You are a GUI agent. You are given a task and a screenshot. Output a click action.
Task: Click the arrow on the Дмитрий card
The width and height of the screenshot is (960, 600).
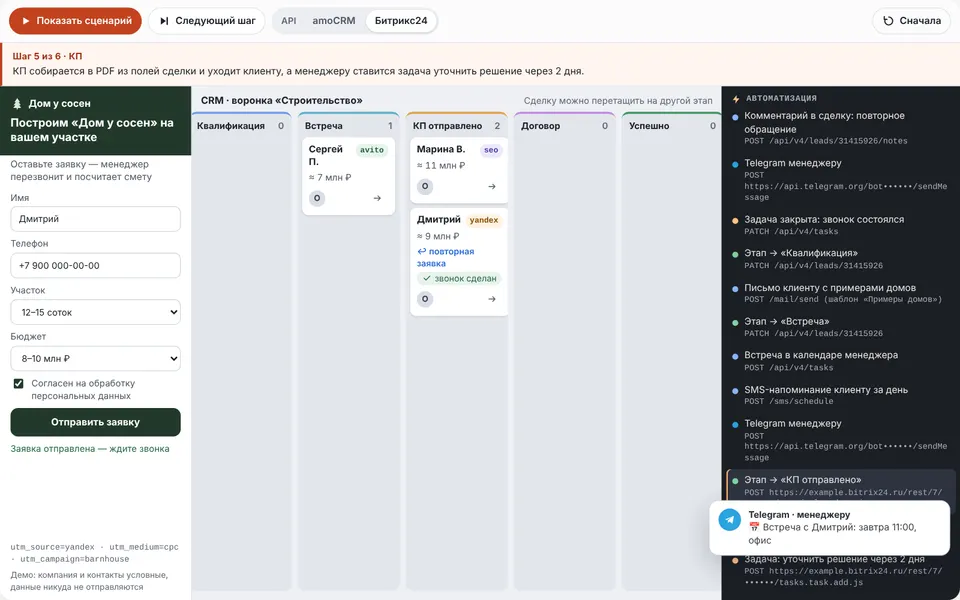tap(492, 299)
